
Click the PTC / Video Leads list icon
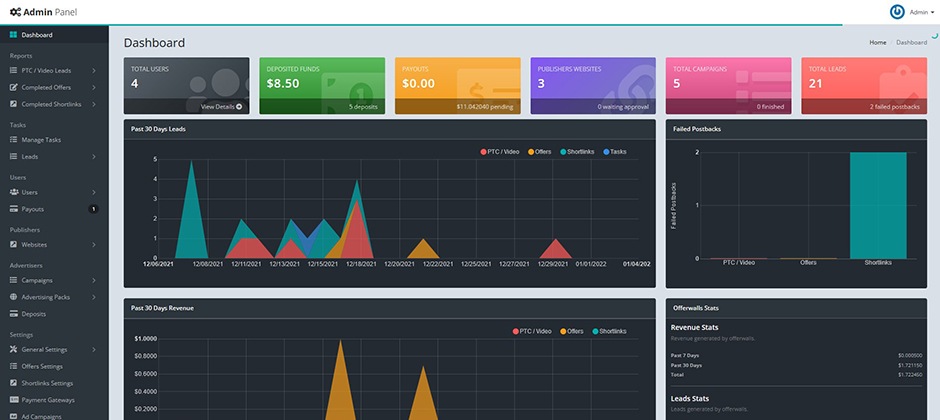(13, 70)
